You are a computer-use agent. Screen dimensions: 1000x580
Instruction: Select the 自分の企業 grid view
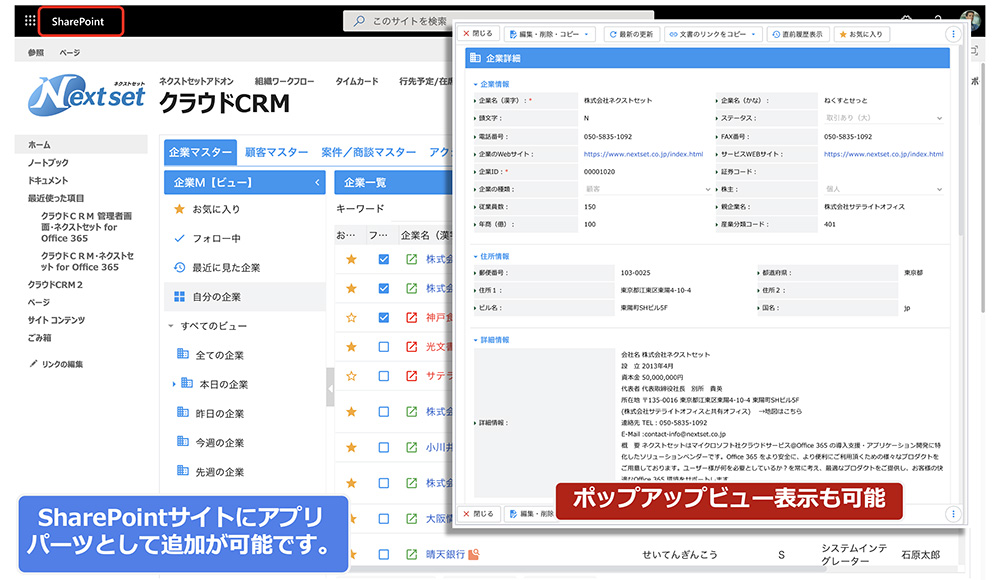[245, 297]
